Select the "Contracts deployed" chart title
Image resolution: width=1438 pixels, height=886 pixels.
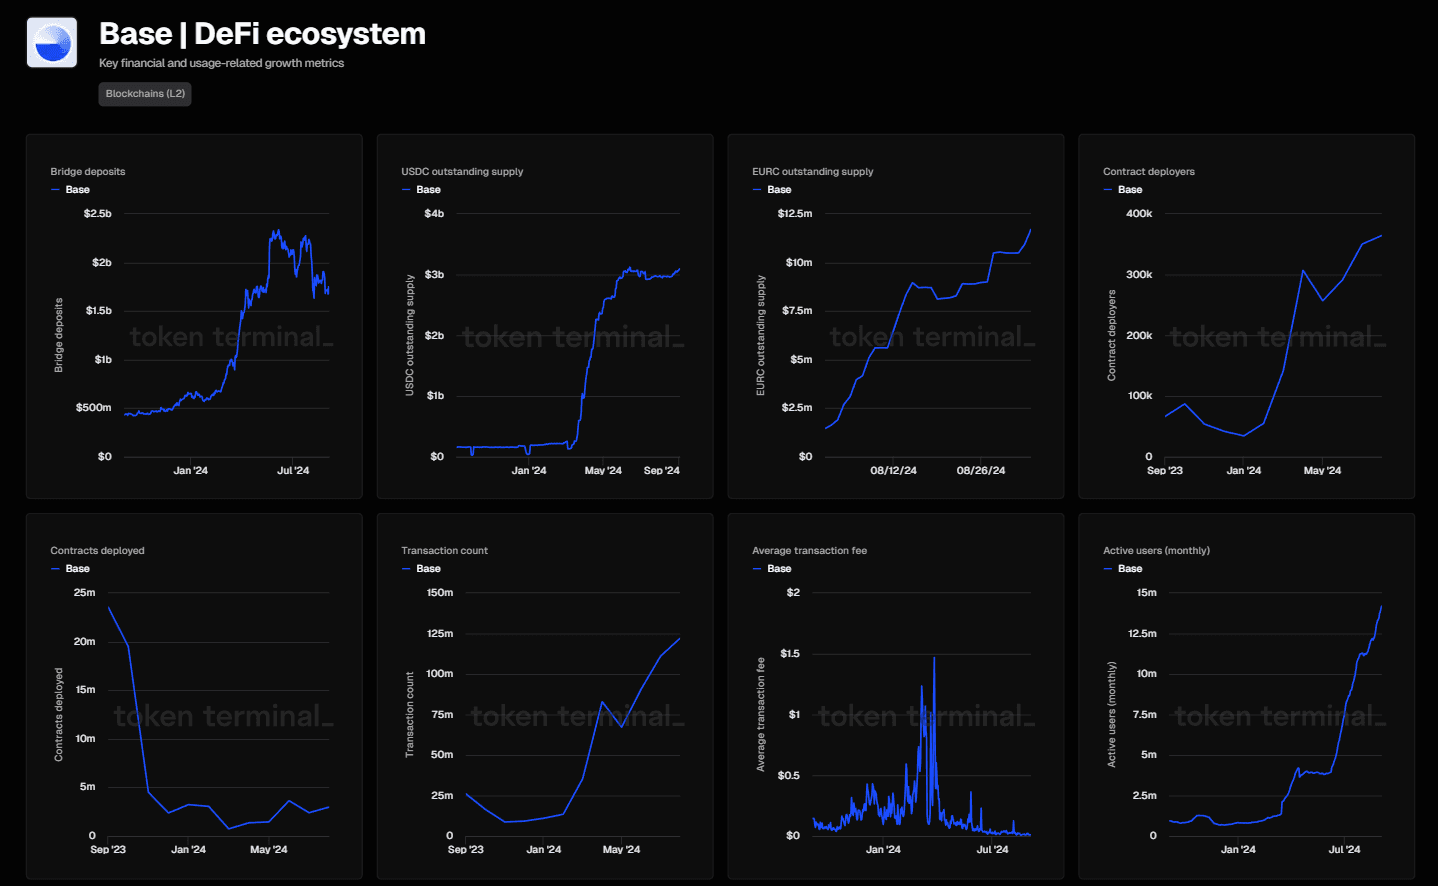(x=97, y=551)
